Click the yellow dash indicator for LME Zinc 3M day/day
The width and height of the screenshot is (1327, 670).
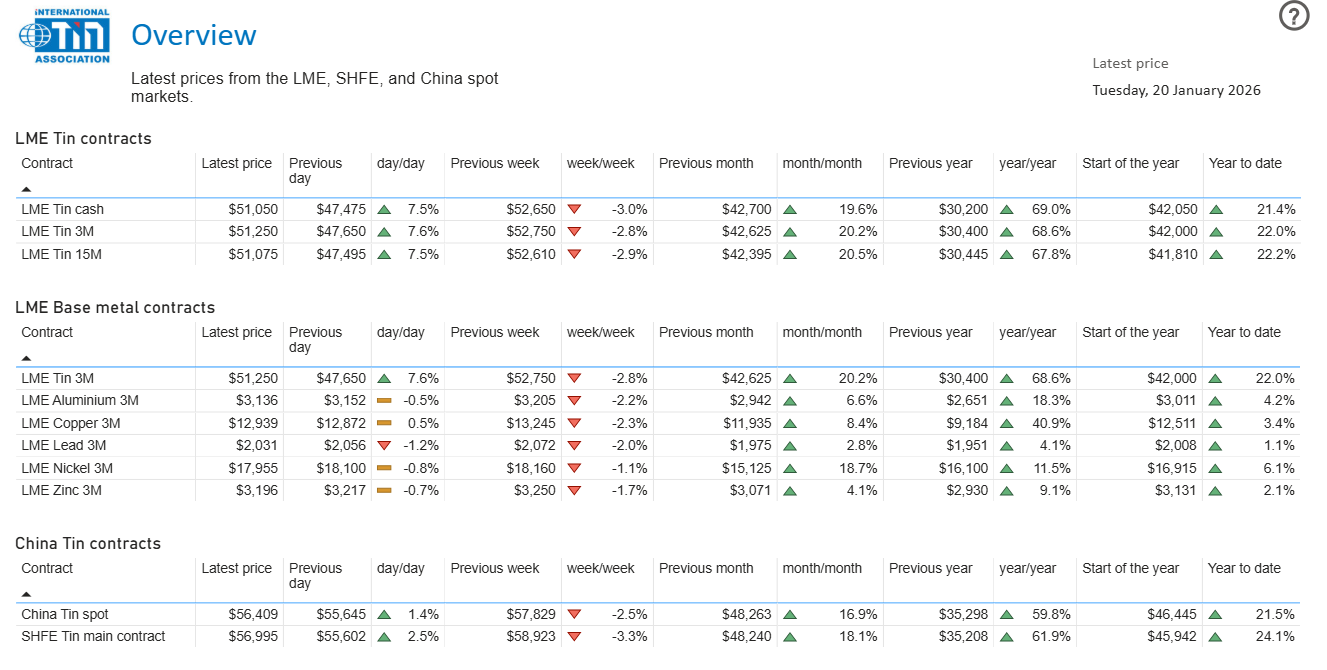(383, 490)
